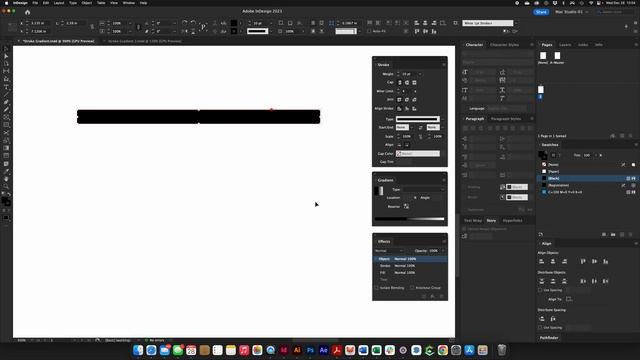
Task: Click Align Left Edges in Align panel
Action: 542,261
